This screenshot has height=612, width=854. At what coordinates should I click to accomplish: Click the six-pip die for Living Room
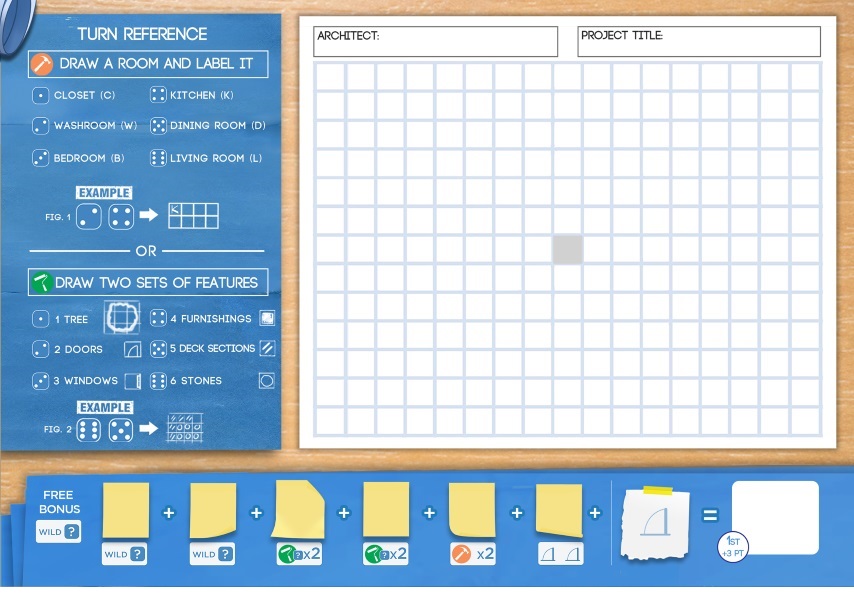[x=158, y=158]
